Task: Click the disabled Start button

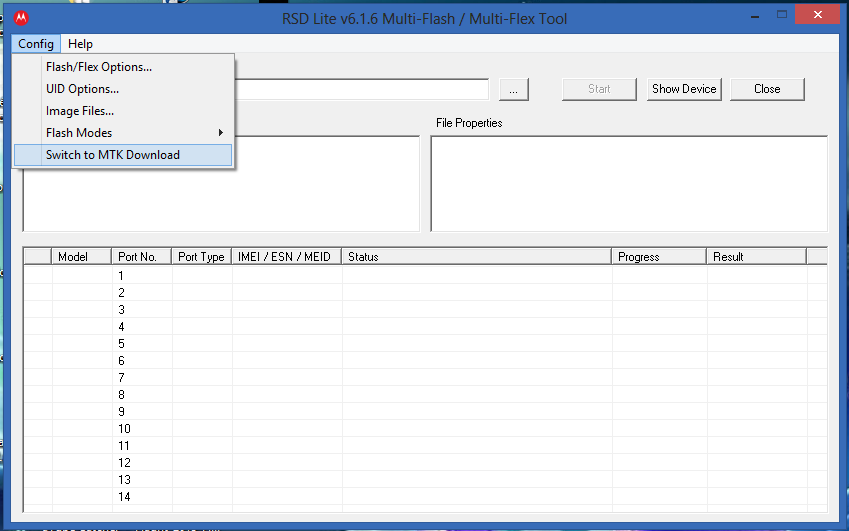Action: [599, 89]
